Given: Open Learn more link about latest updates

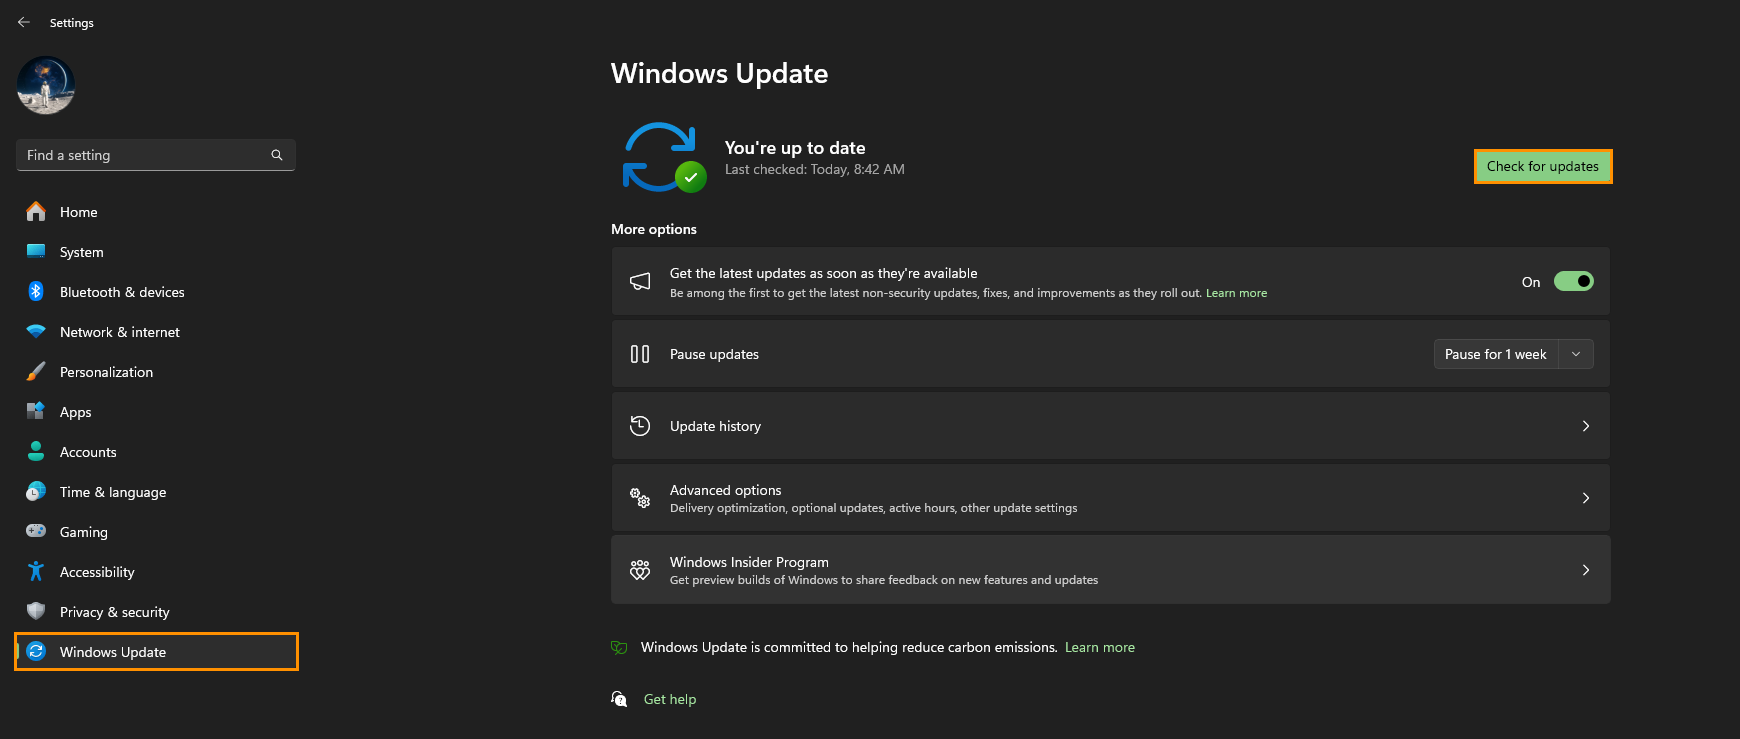Looking at the screenshot, I should click(1236, 293).
